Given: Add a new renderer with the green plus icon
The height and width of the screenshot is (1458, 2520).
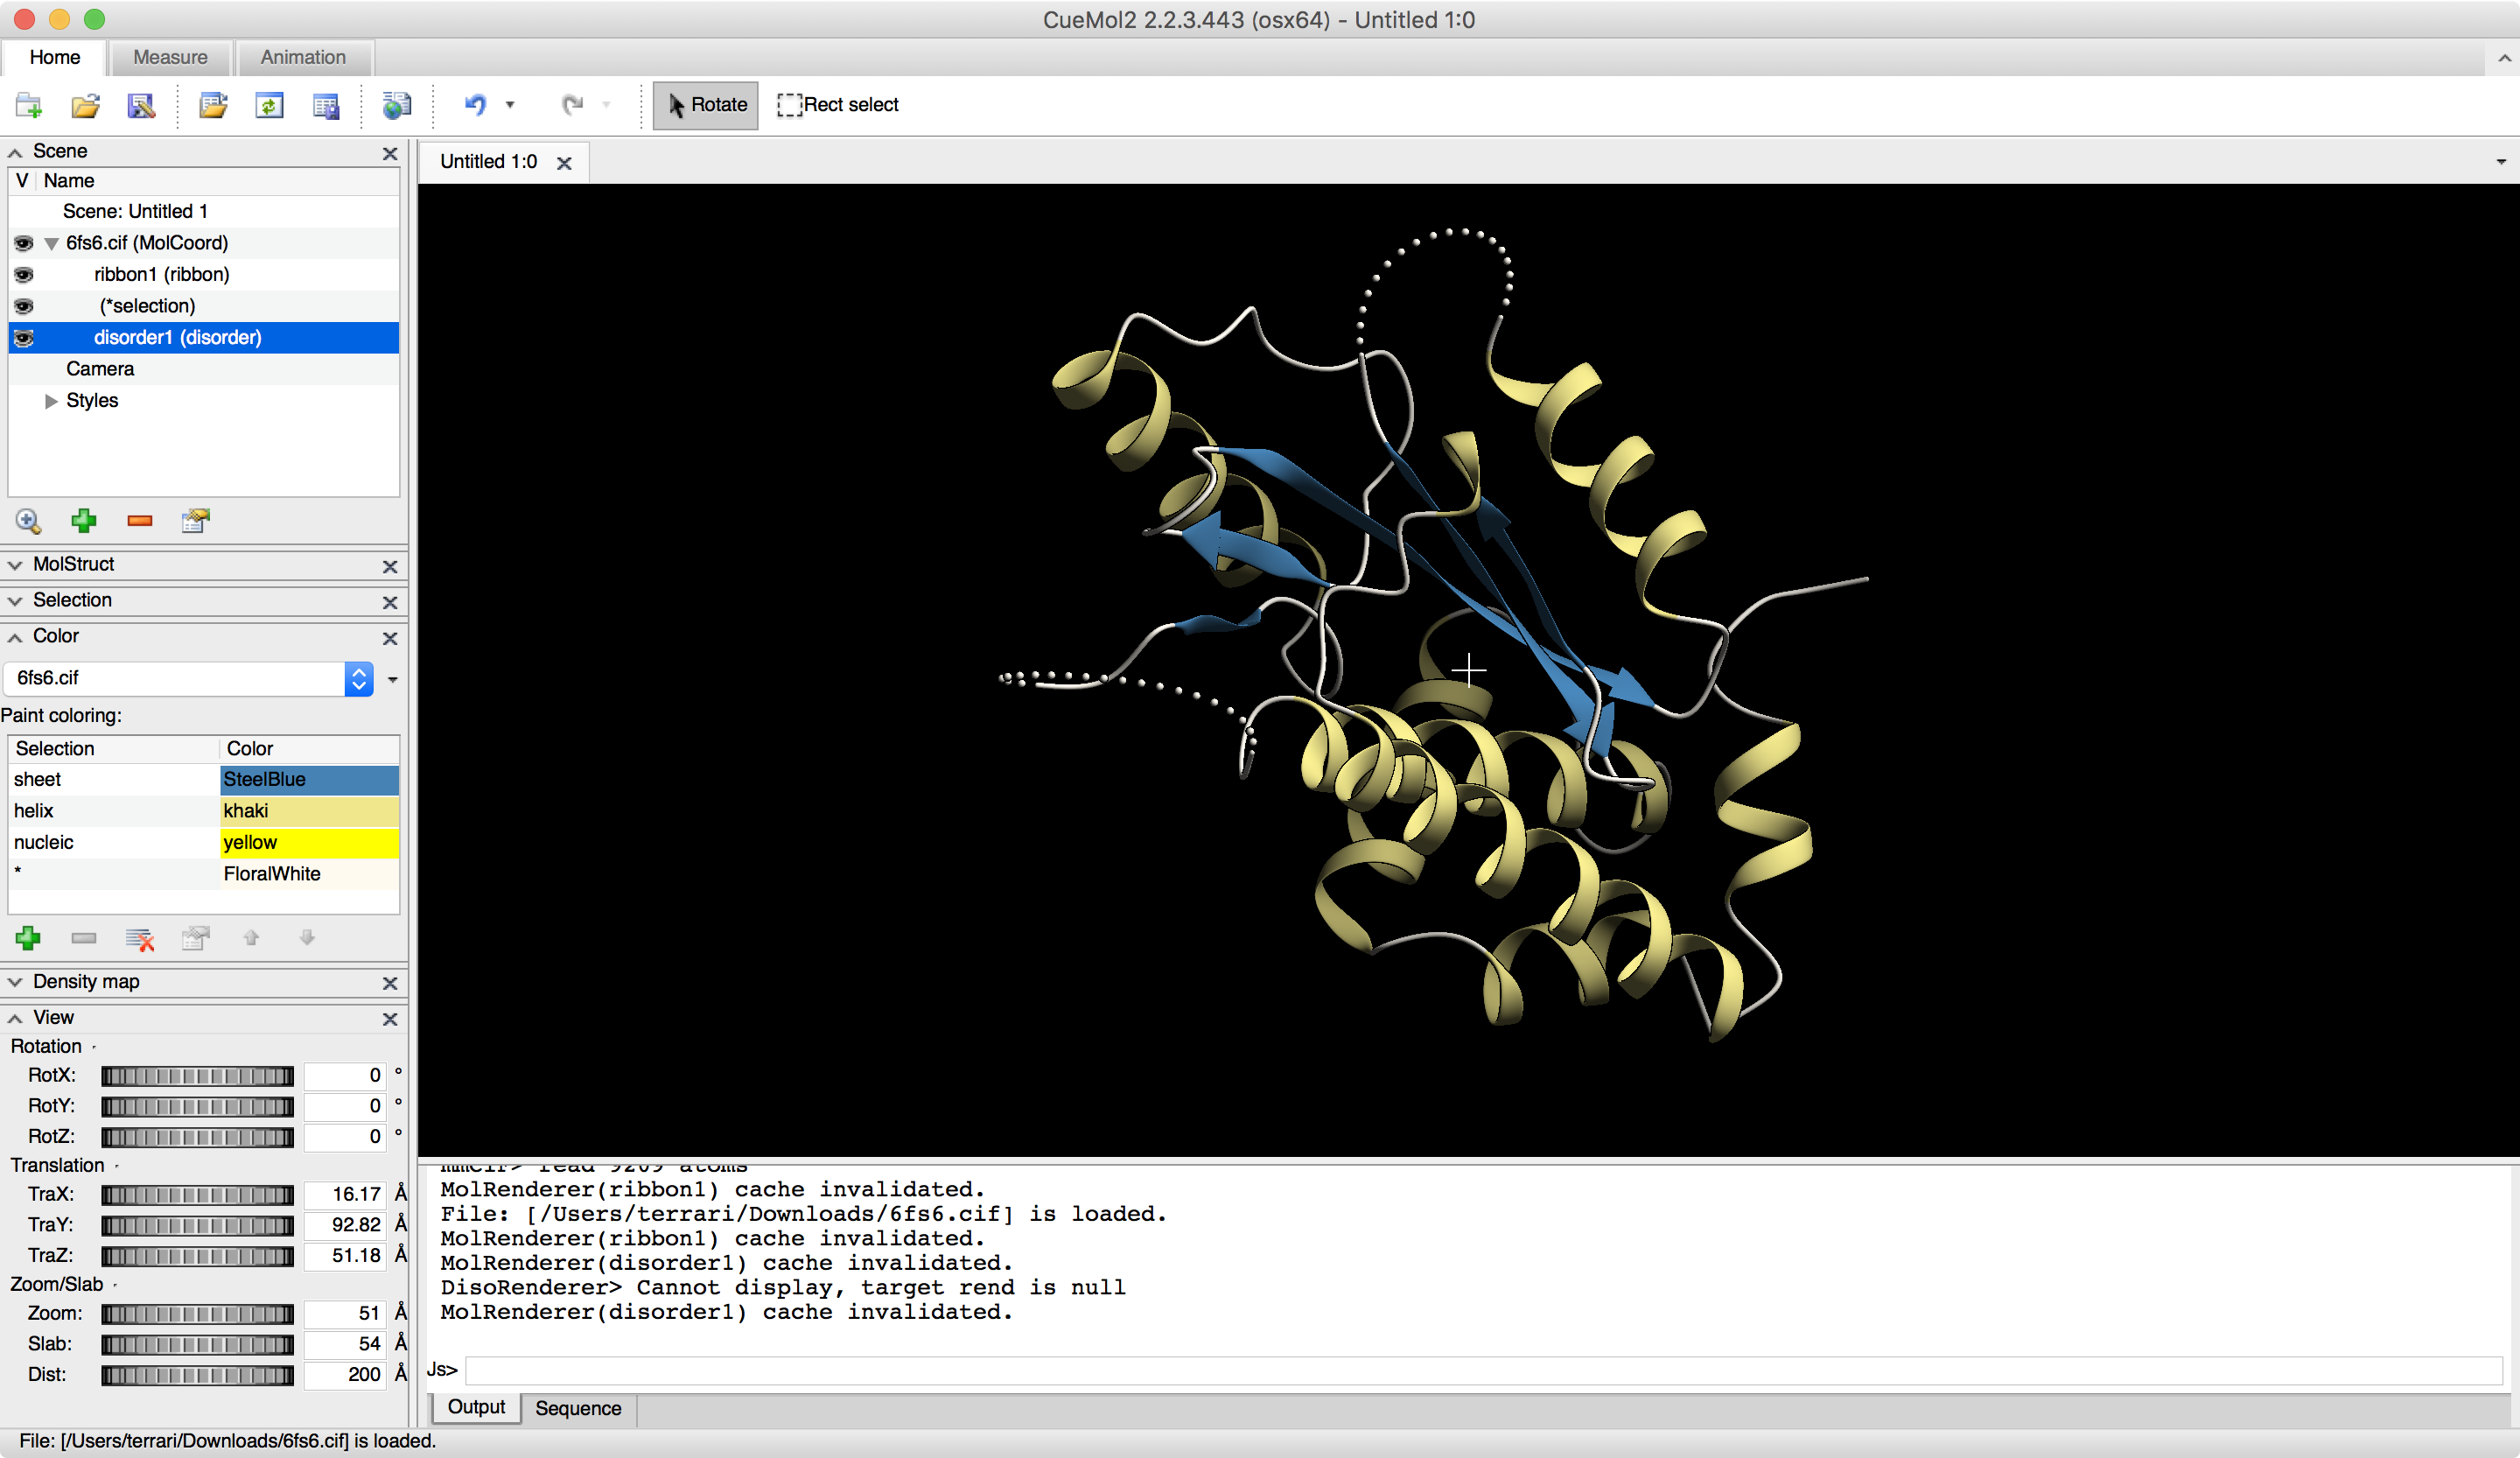Looking at the screenshot, I should tap(84, 521).
